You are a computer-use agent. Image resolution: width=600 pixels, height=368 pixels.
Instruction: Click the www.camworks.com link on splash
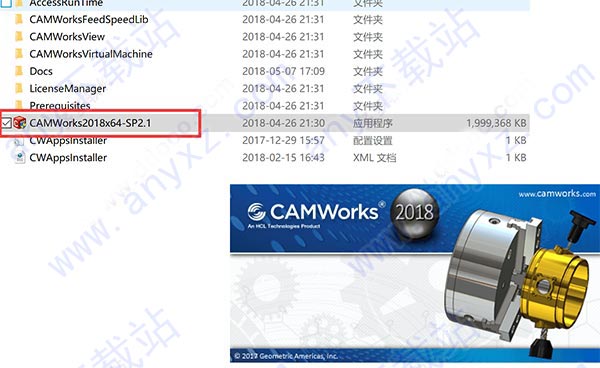[557, 194]
